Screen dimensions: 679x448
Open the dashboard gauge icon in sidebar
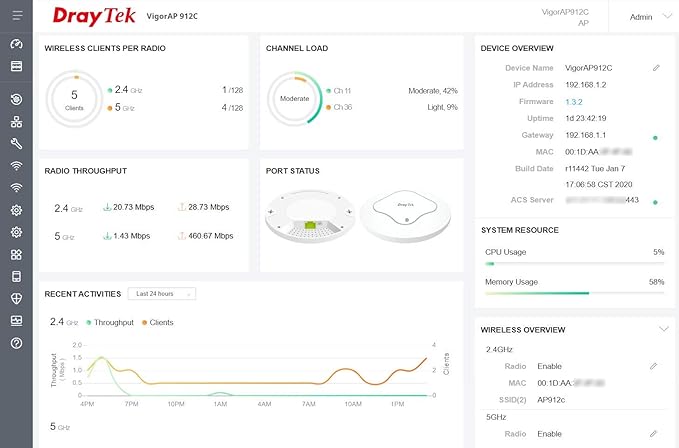16,44
